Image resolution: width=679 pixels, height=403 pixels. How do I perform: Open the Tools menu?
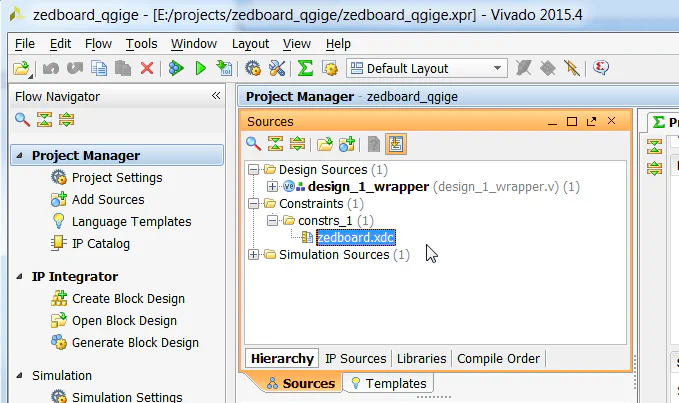(141, 44)
